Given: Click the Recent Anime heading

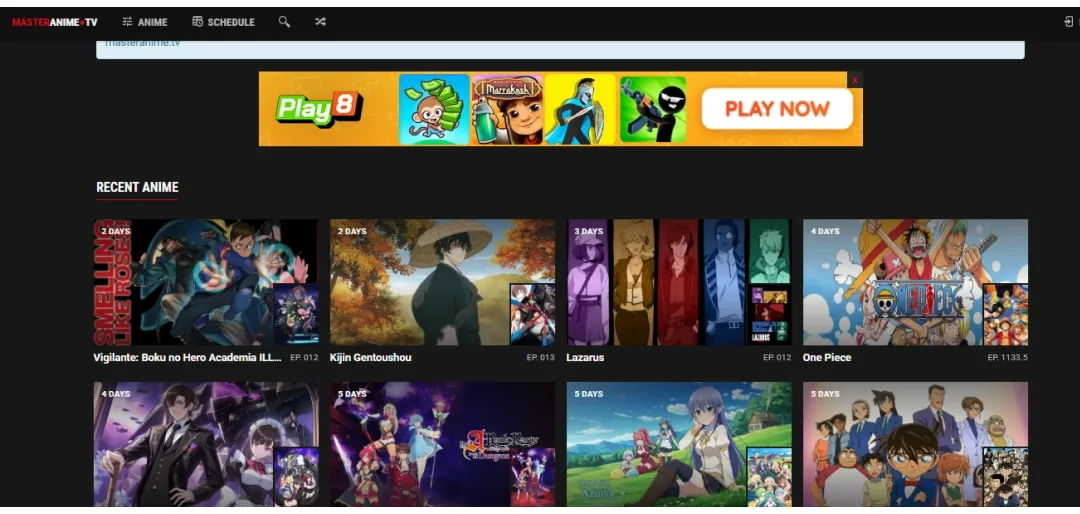Looking at the screenshot, I should coord(137,187).
